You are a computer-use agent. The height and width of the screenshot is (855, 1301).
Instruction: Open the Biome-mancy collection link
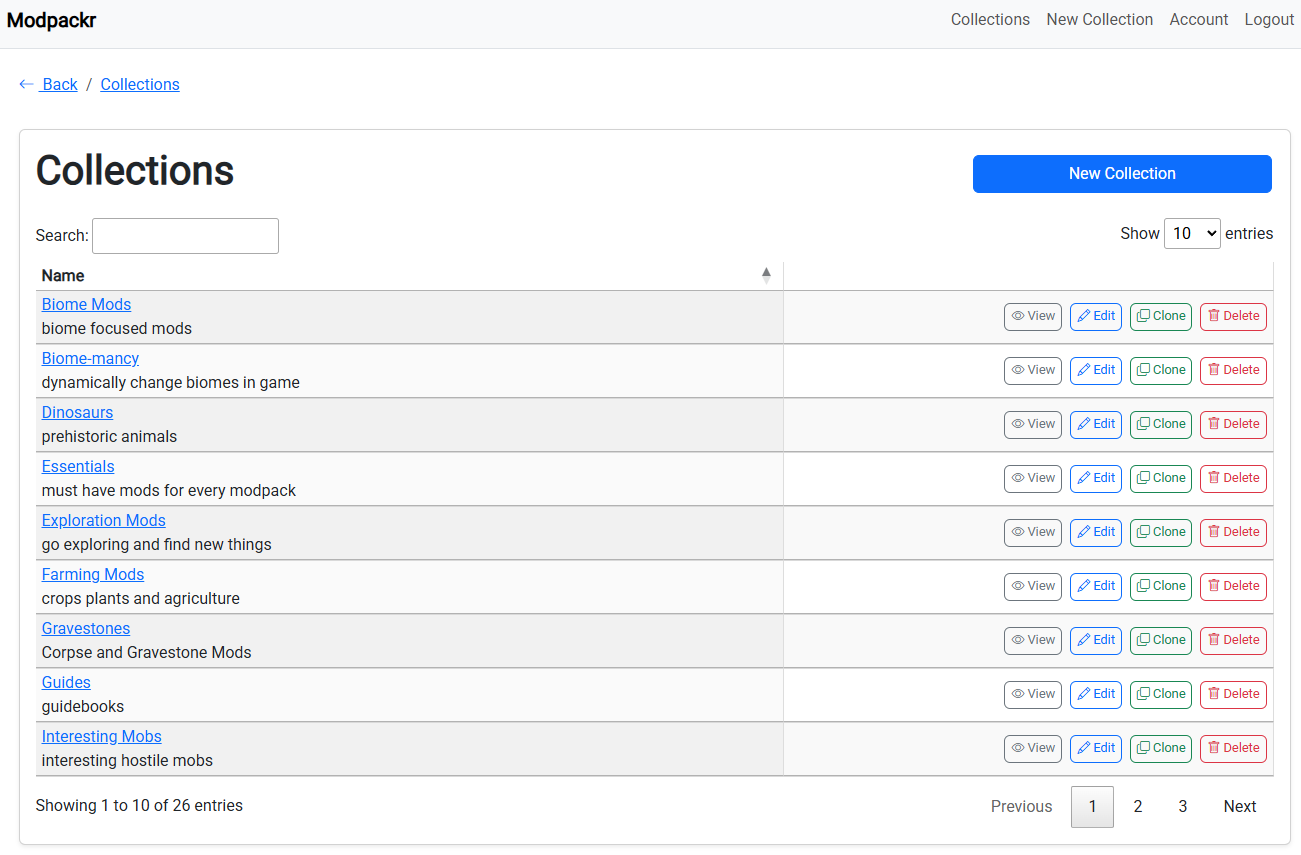point(90,358)
